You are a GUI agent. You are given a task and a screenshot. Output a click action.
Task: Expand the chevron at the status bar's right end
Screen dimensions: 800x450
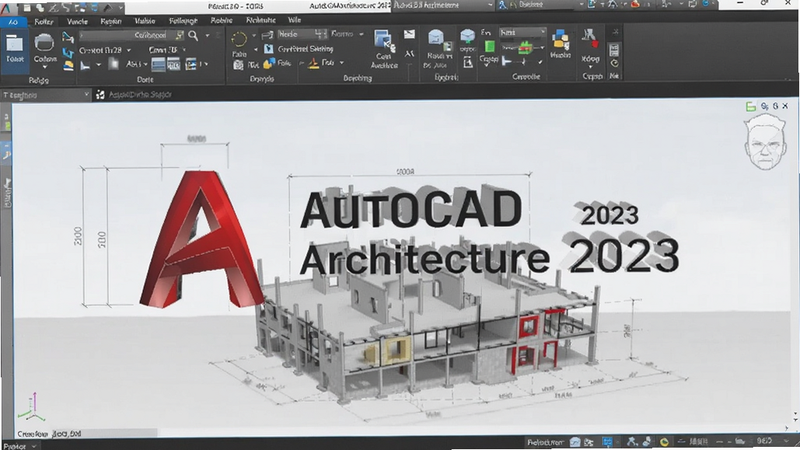coord(786,441)
